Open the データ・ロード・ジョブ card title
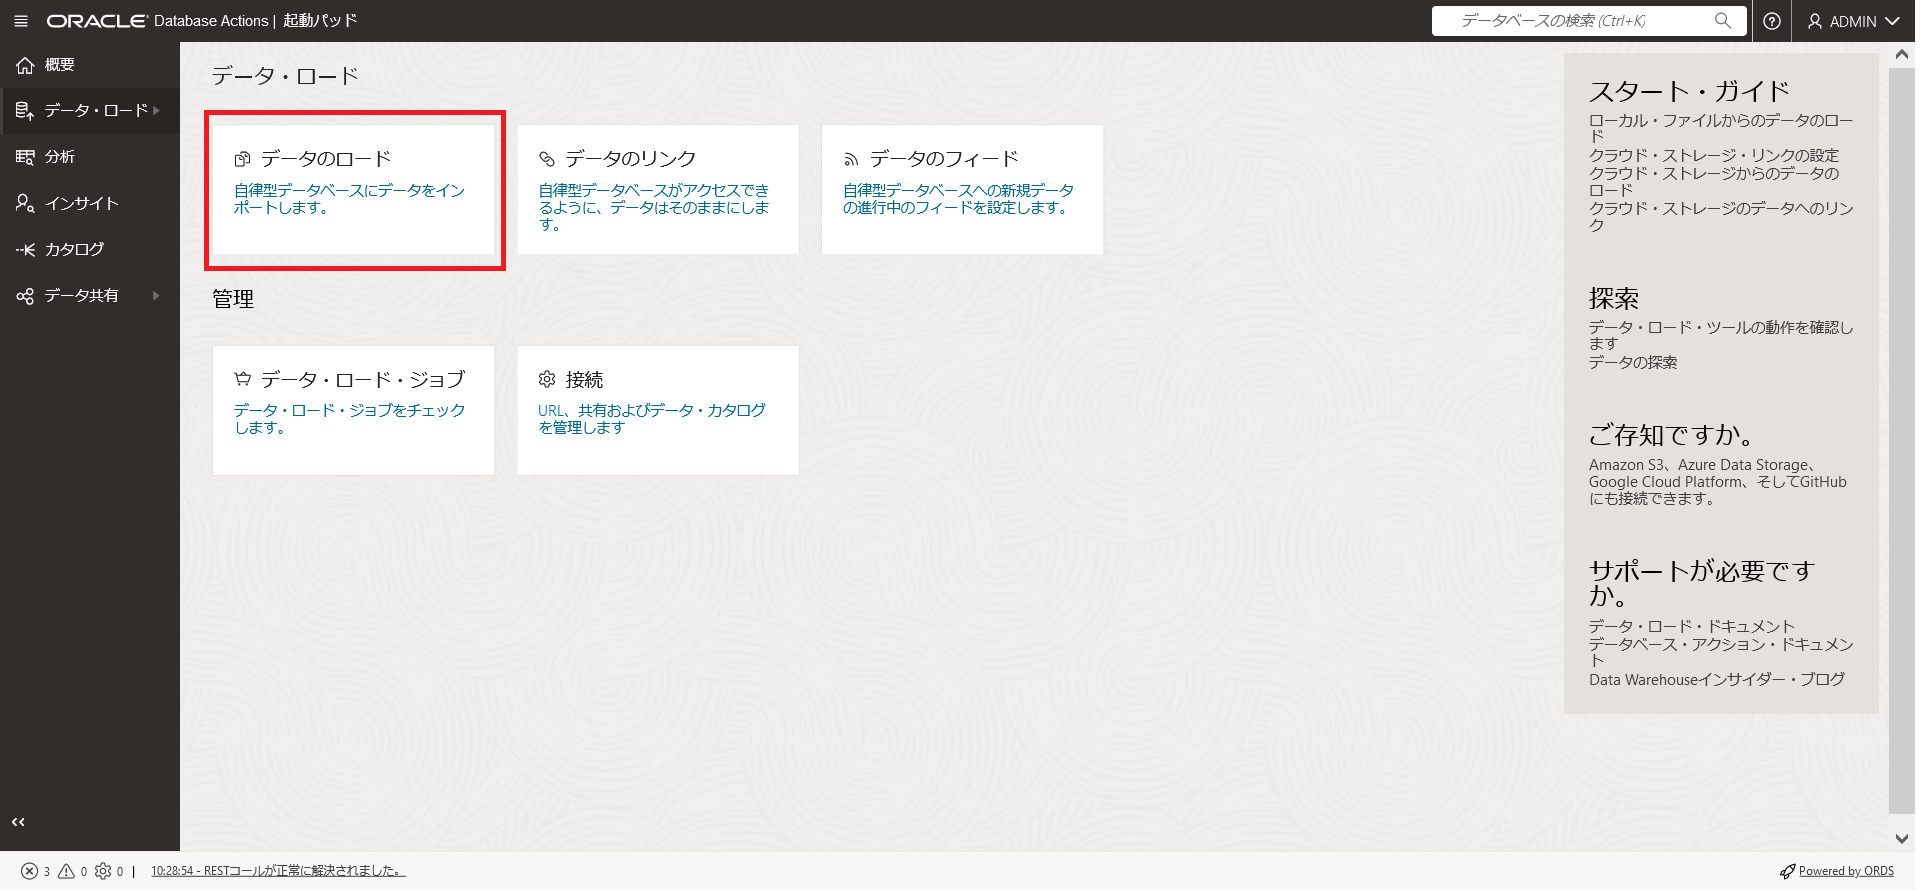1920x892 pixels. pos(363,380)
